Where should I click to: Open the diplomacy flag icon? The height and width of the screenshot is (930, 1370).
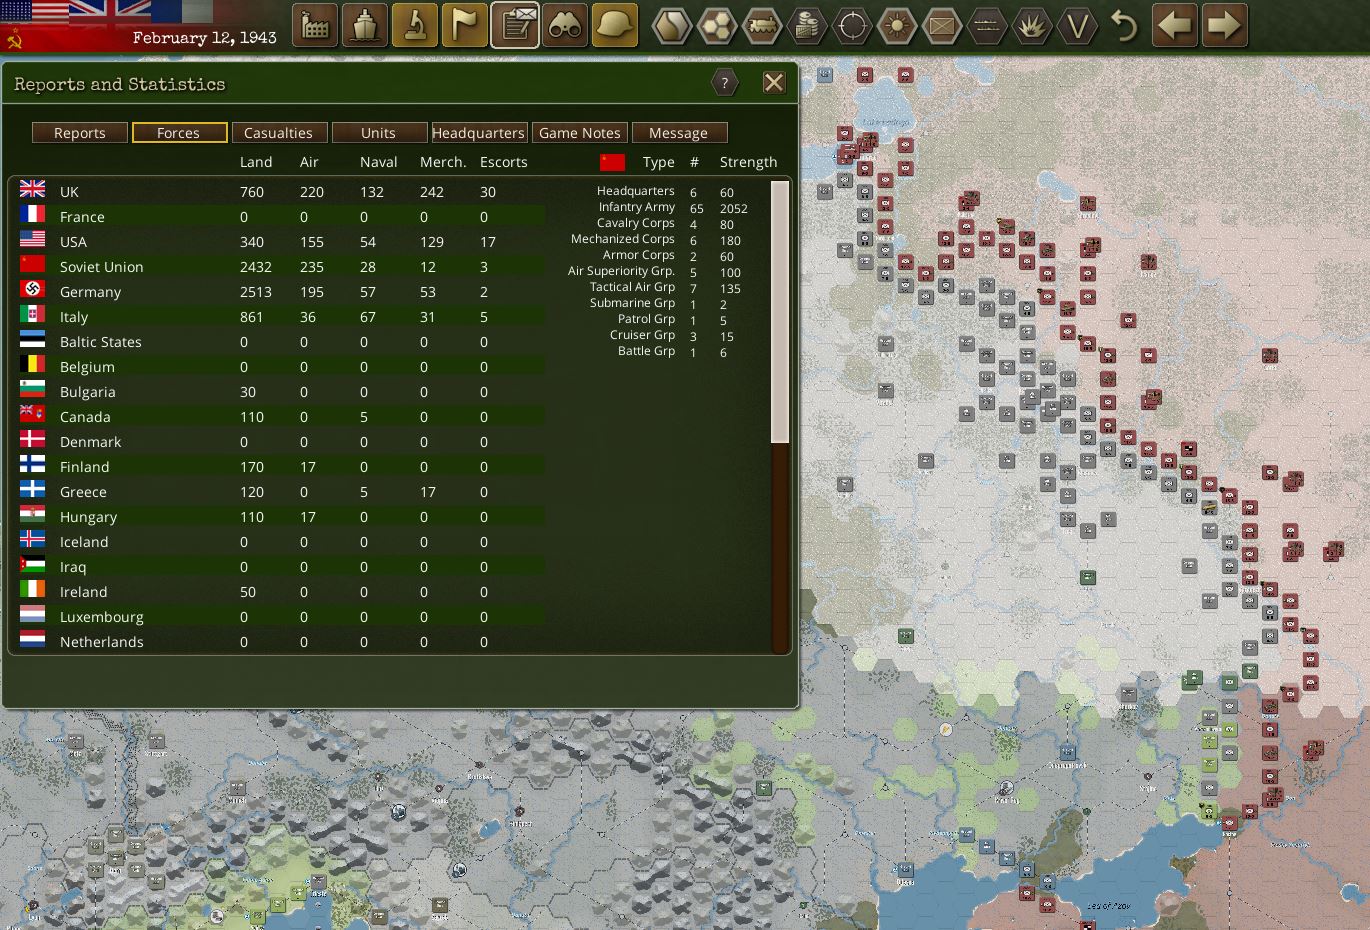[465, 26]
